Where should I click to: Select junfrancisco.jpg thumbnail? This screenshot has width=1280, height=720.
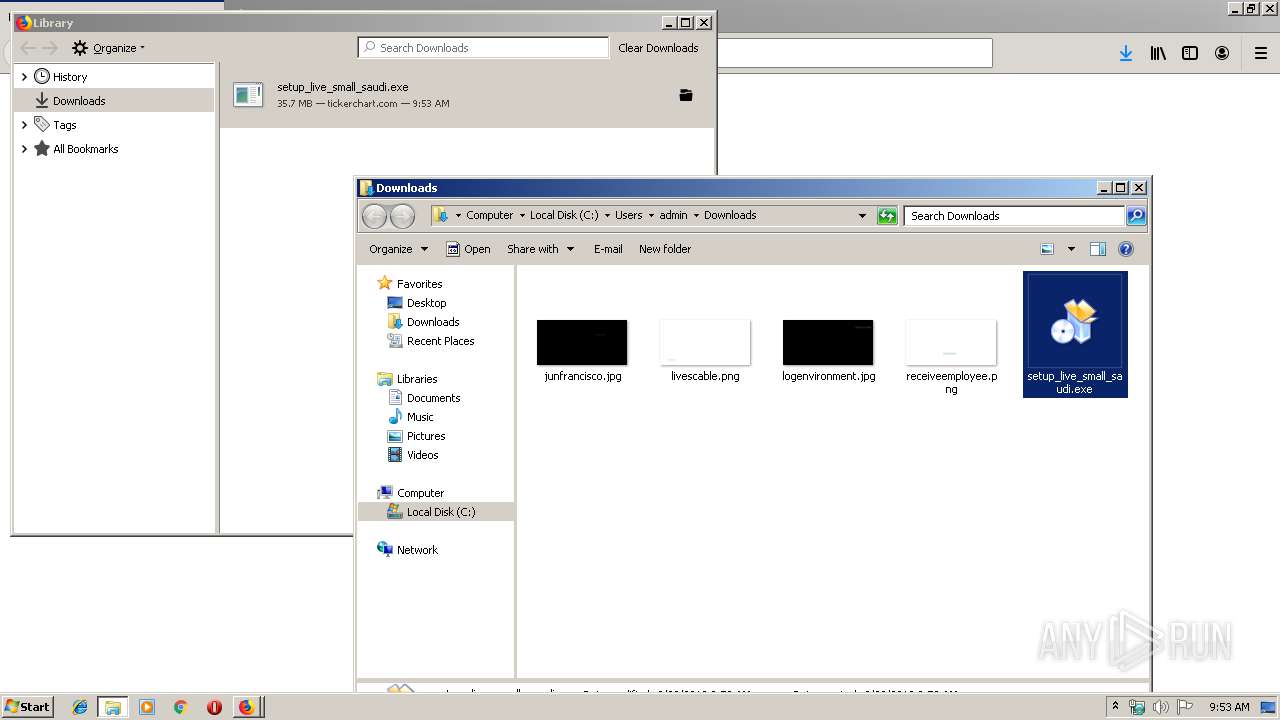coord(582,343)
